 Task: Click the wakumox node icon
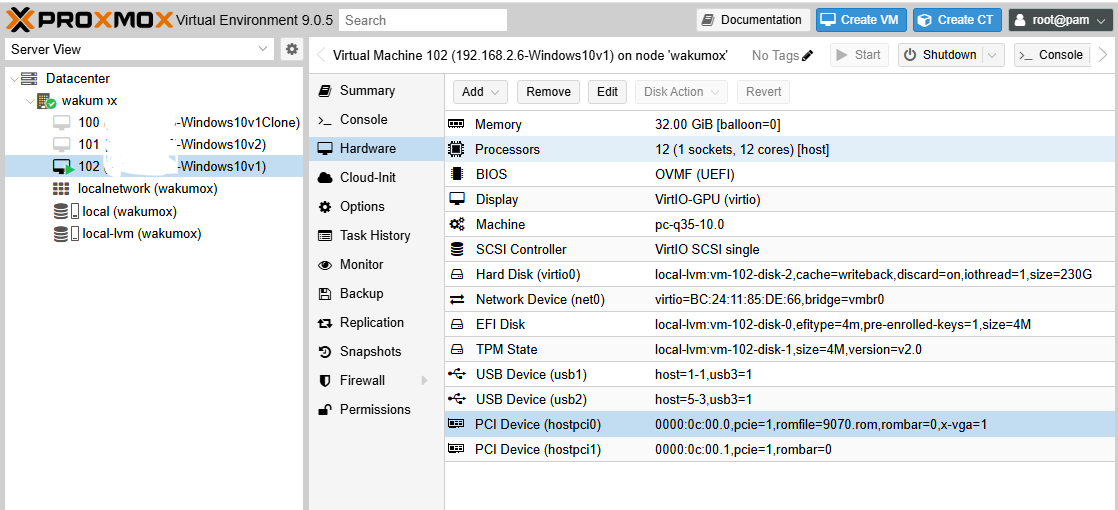[46, 101]
